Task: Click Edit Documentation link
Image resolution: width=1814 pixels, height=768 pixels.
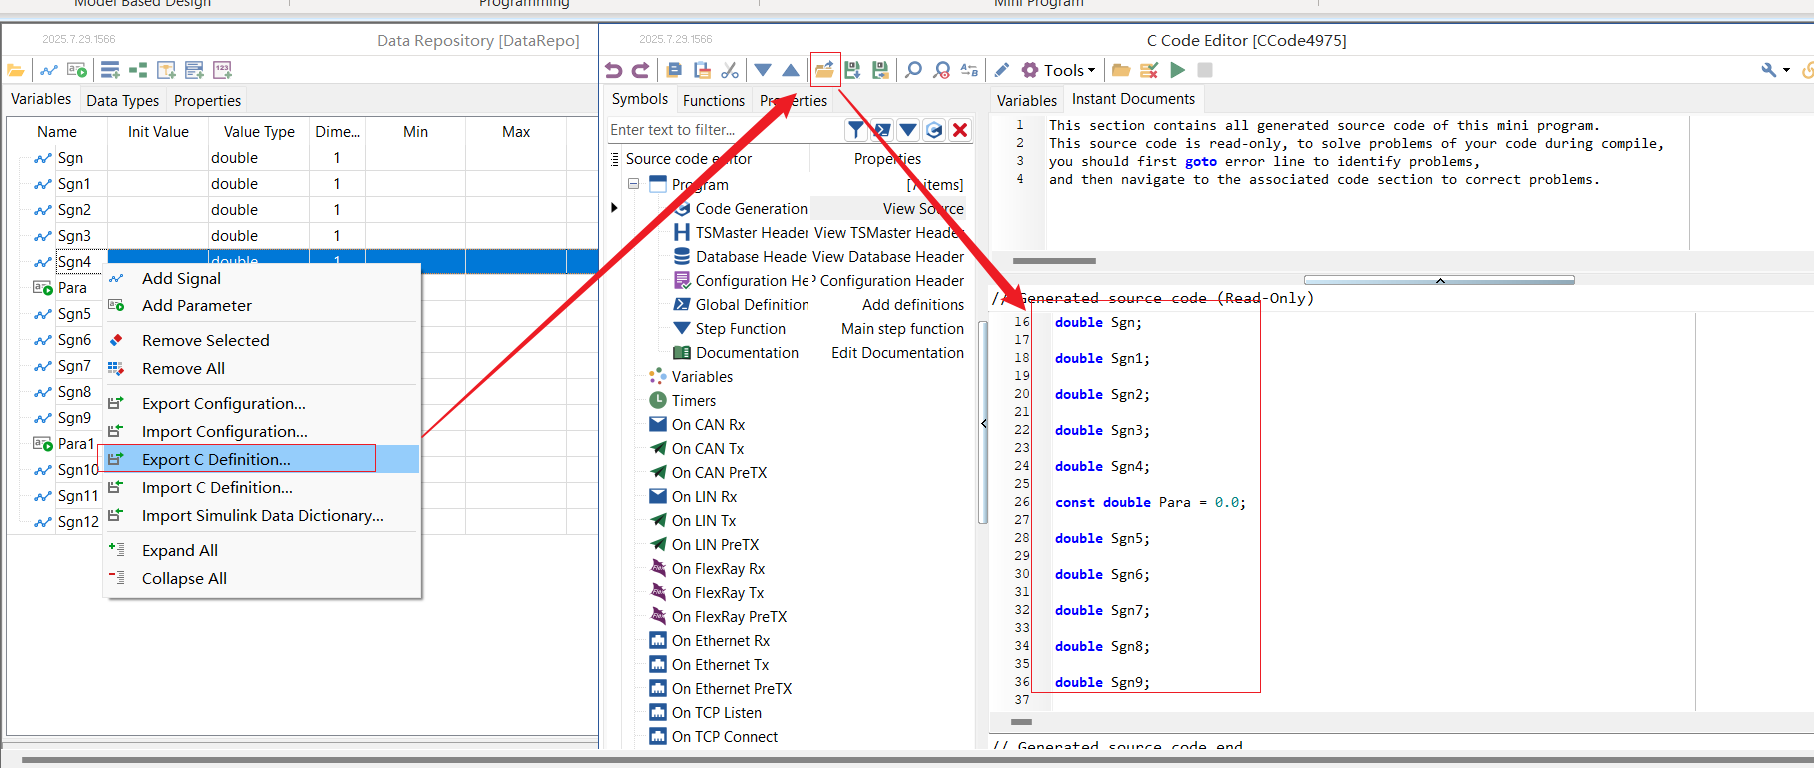Action: point(897,353)
